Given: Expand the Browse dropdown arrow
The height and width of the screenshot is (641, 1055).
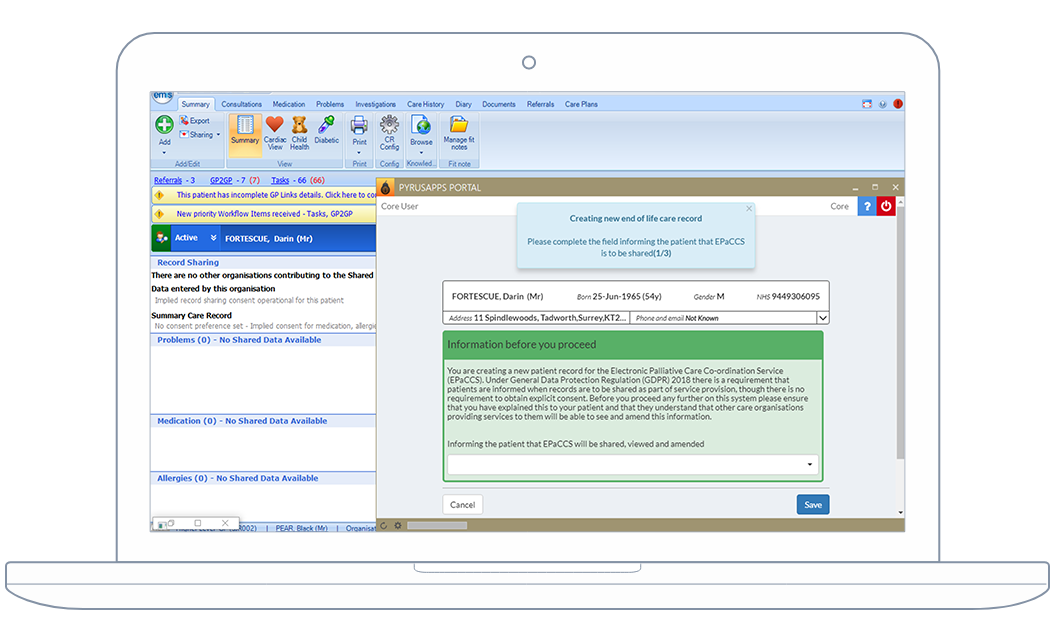Looking at the screenshot, I should point(421,153).
